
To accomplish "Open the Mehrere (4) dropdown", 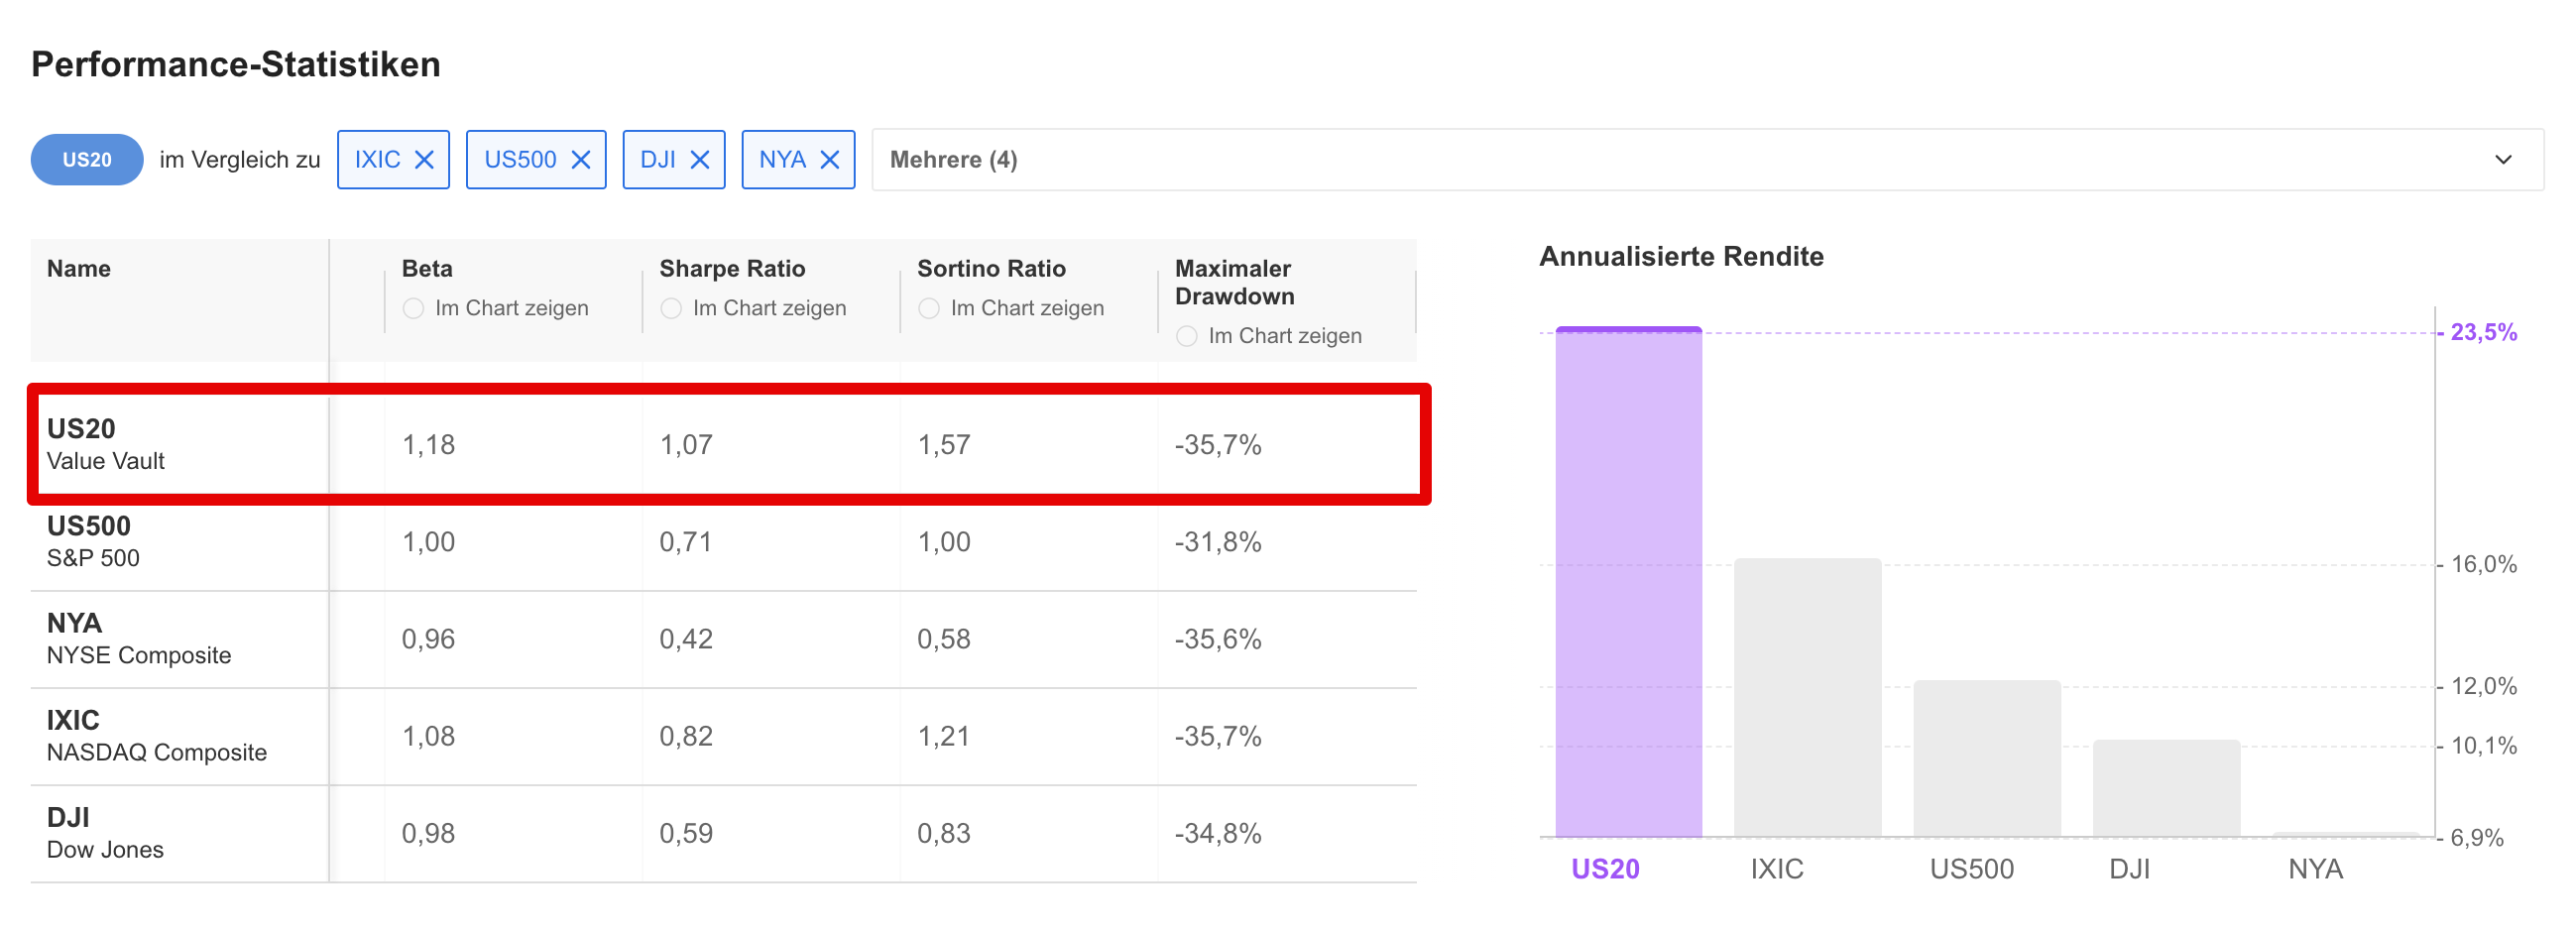I will point(1707,160).
